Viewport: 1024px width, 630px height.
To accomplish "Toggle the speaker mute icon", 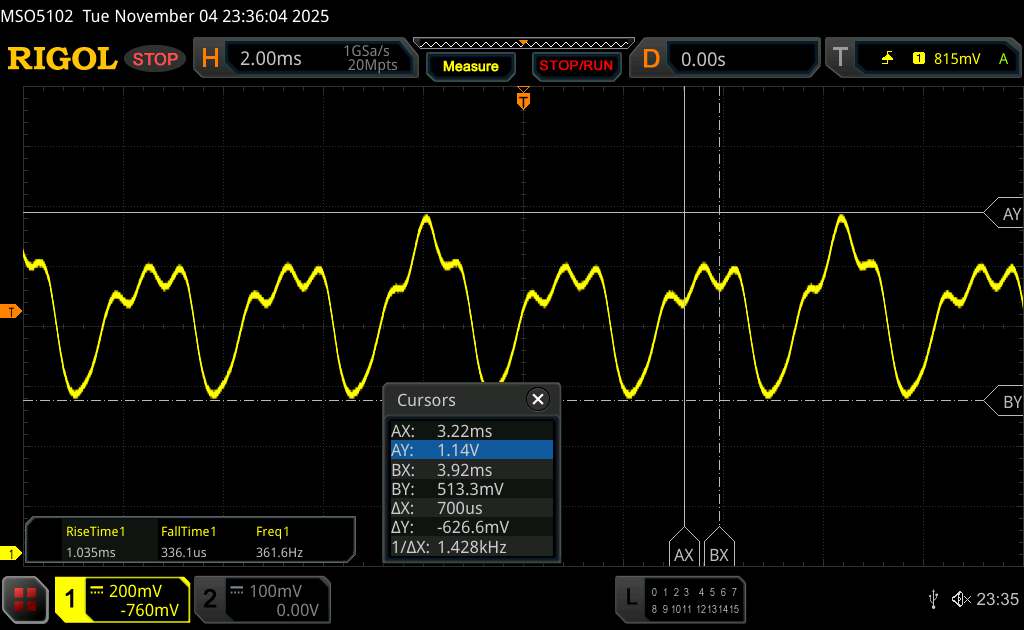I will pos(960,598).
